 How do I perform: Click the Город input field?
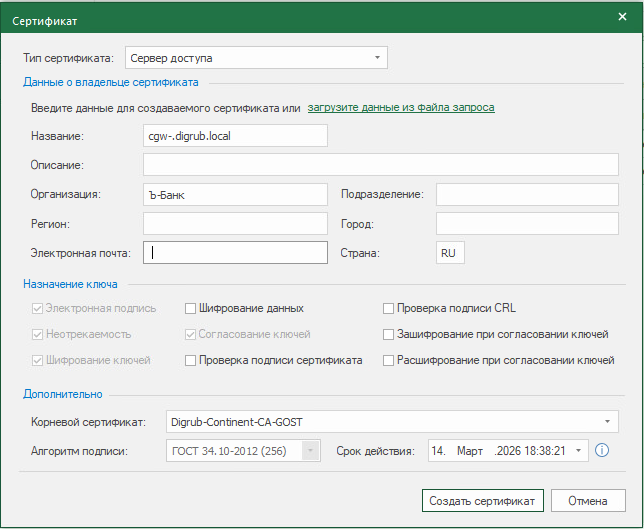(x=527, y=223)
